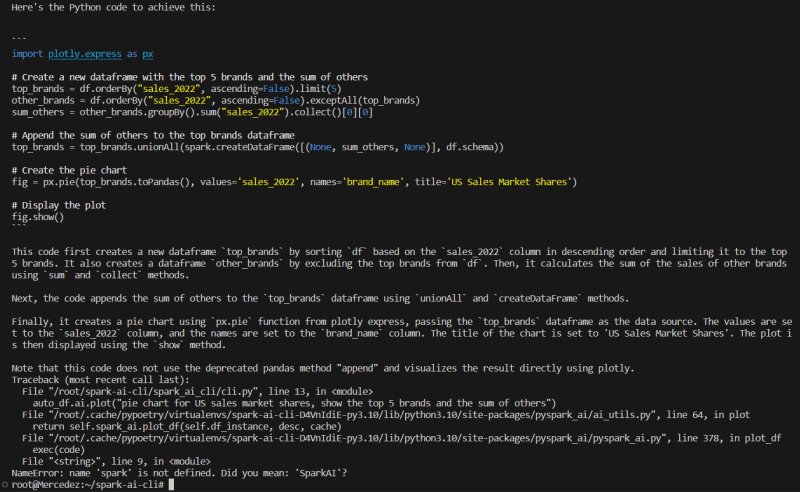Click the "# Display the plot" comment

coord(59,205)
